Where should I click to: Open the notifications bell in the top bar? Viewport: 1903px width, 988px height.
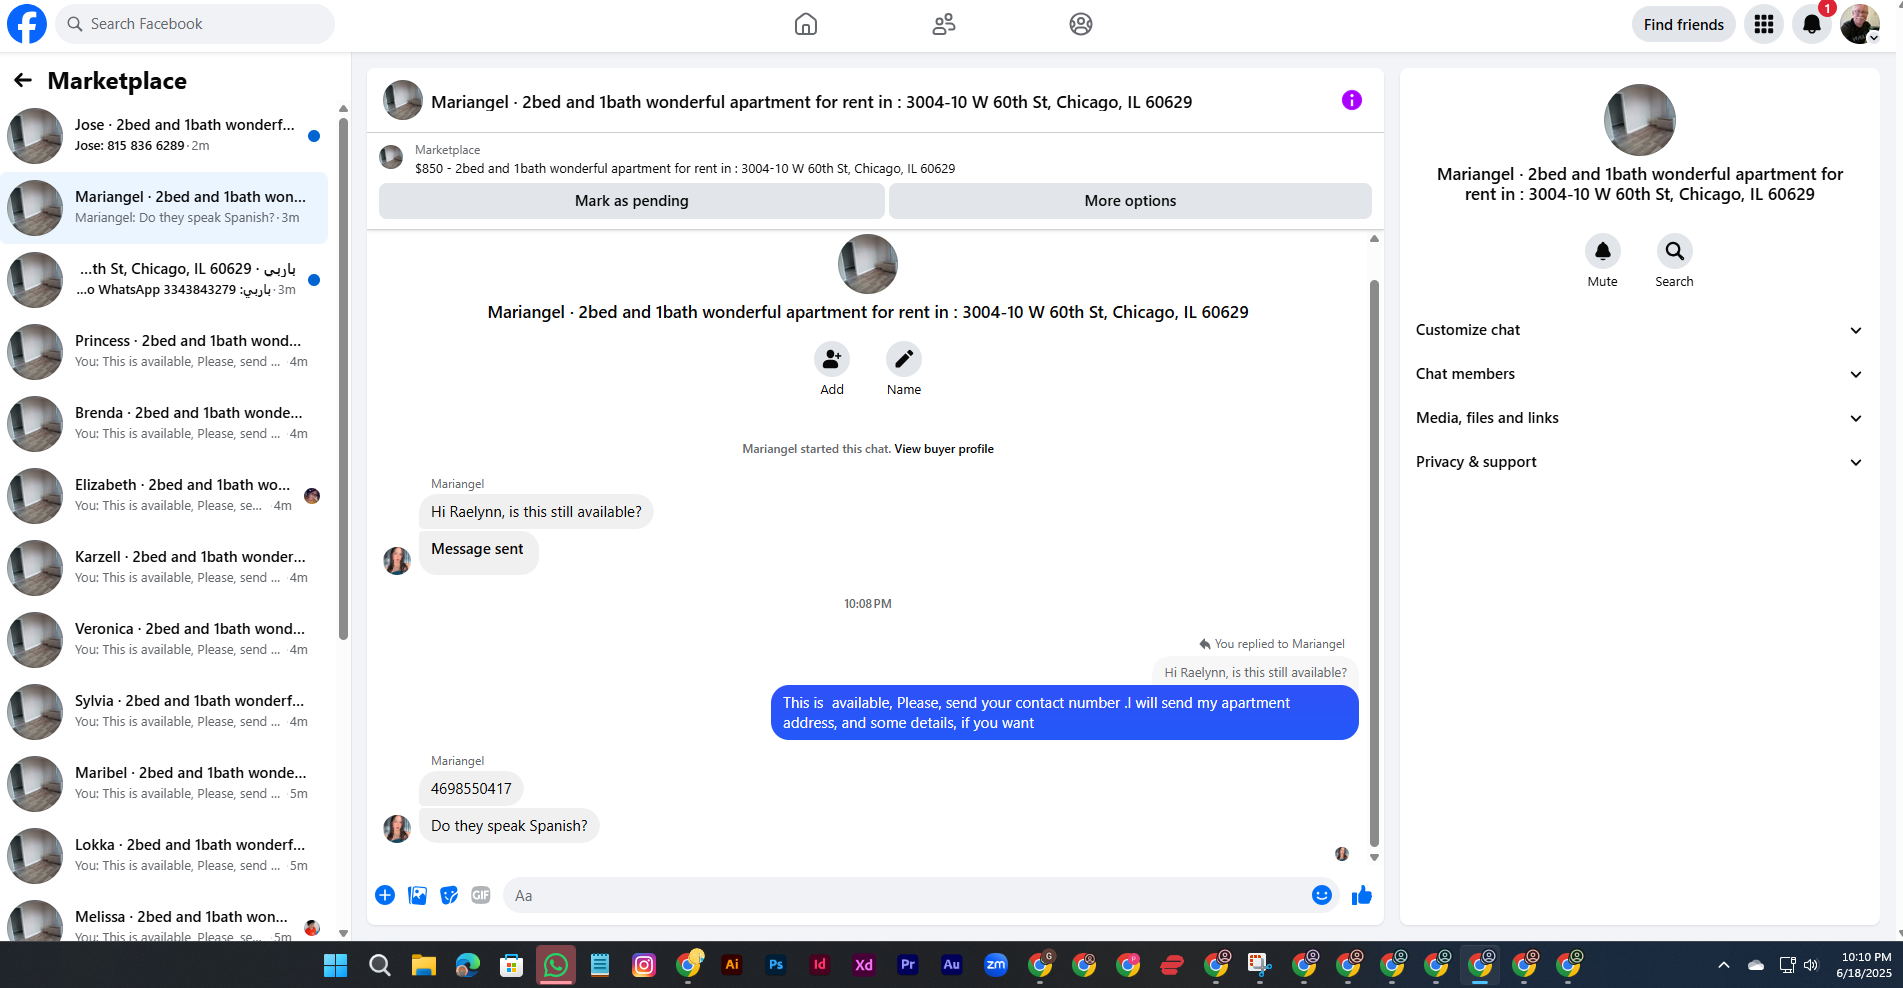click(1812, 24)
